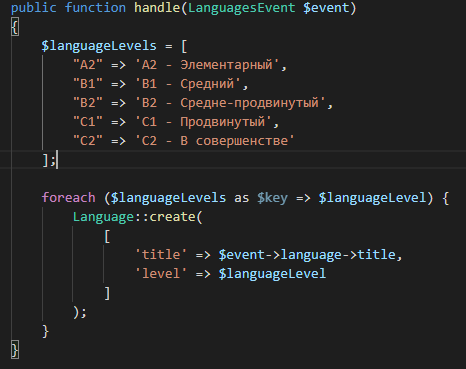Click the string 'B1 - Средний'
The image size is (466, 369).
click(x=188, y=84)
